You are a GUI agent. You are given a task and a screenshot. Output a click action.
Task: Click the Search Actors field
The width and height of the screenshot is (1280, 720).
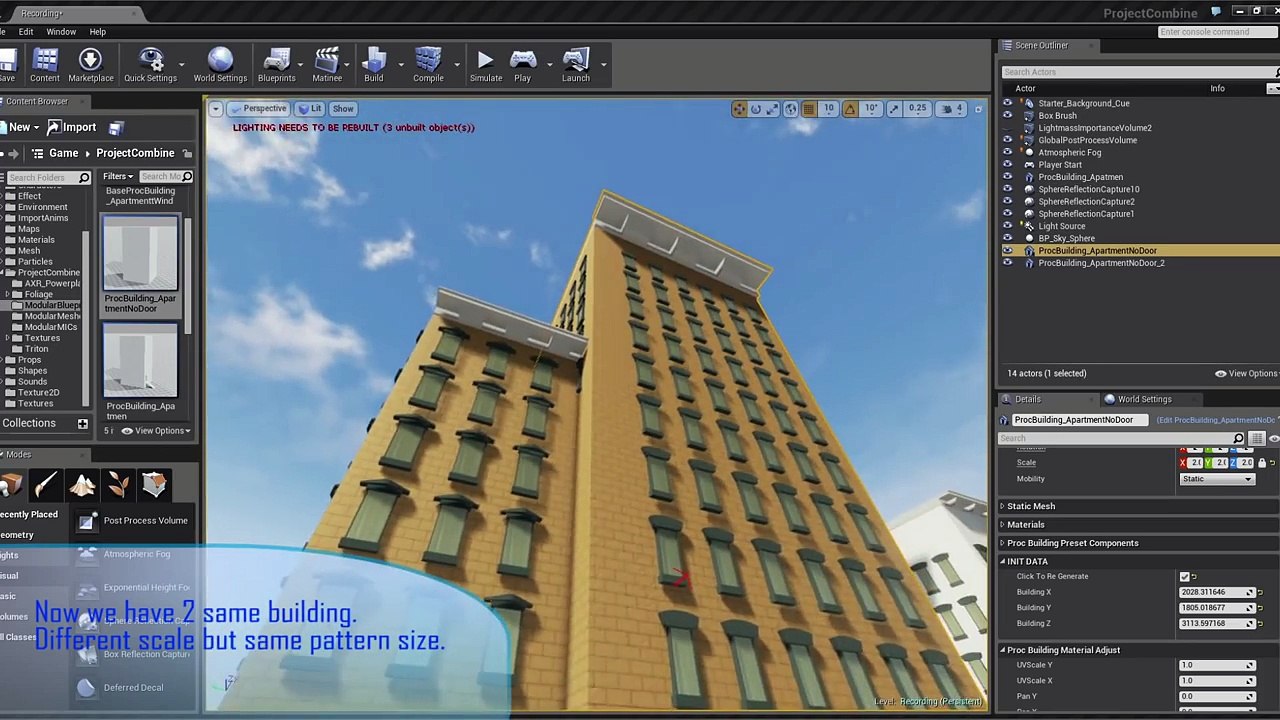click(1138, 72)
